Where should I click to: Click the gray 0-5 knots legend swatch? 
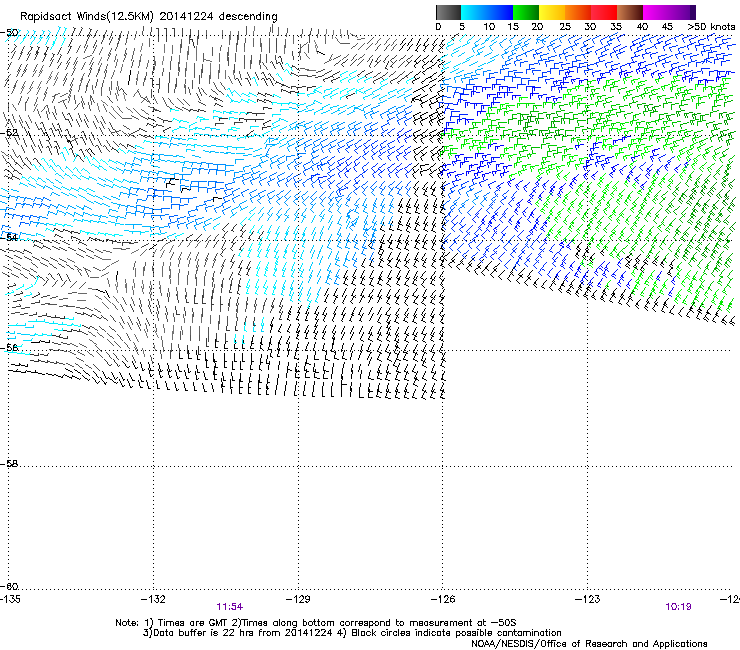coord(448,12)
